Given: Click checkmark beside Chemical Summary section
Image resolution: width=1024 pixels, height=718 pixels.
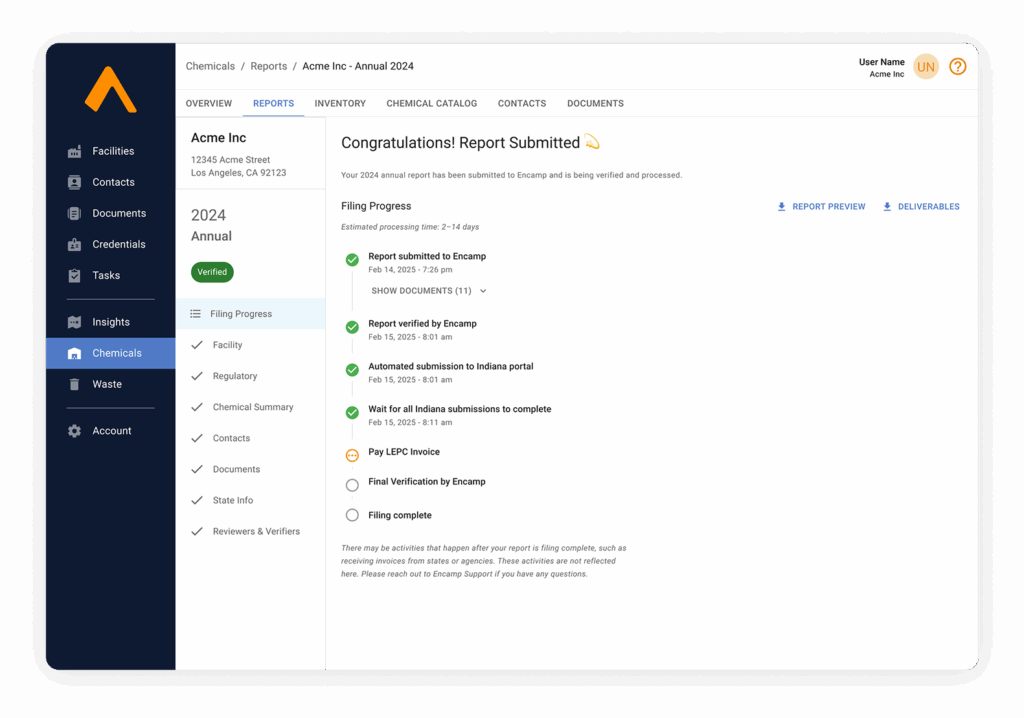Looking at the screenshot, I should (x=197, y=407).
